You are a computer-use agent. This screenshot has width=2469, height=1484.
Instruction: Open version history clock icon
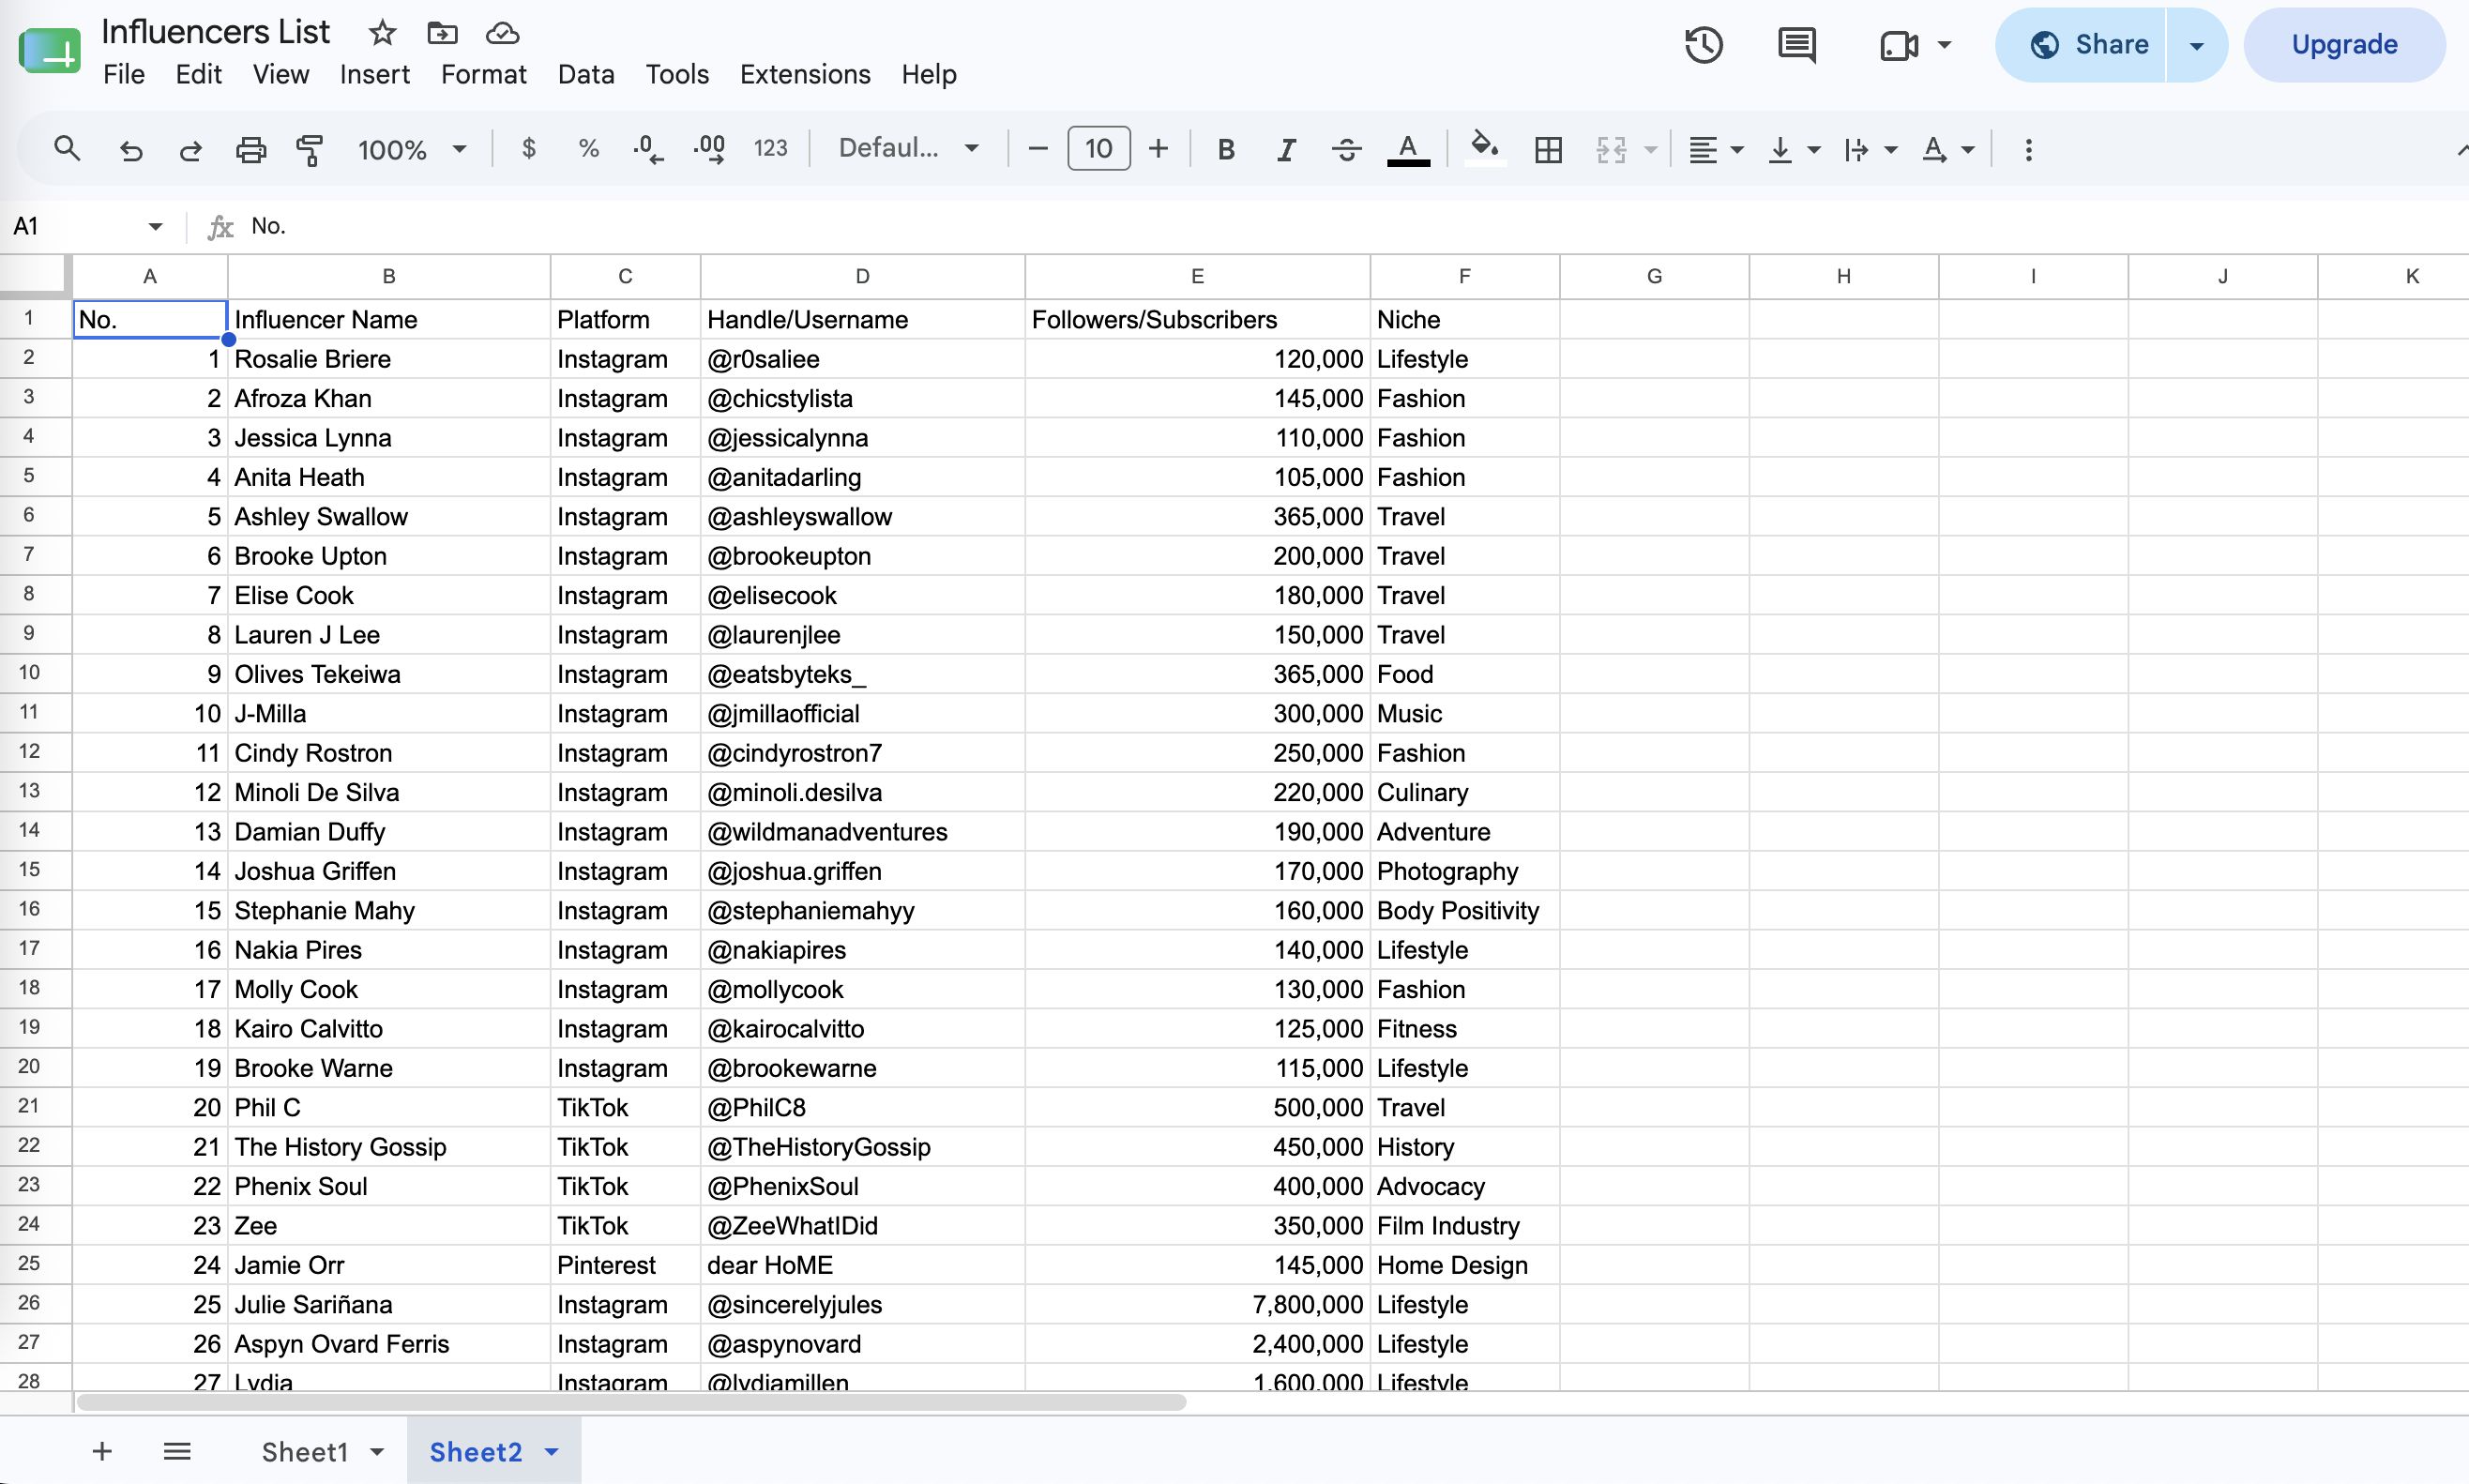[x=1704, y=45]
